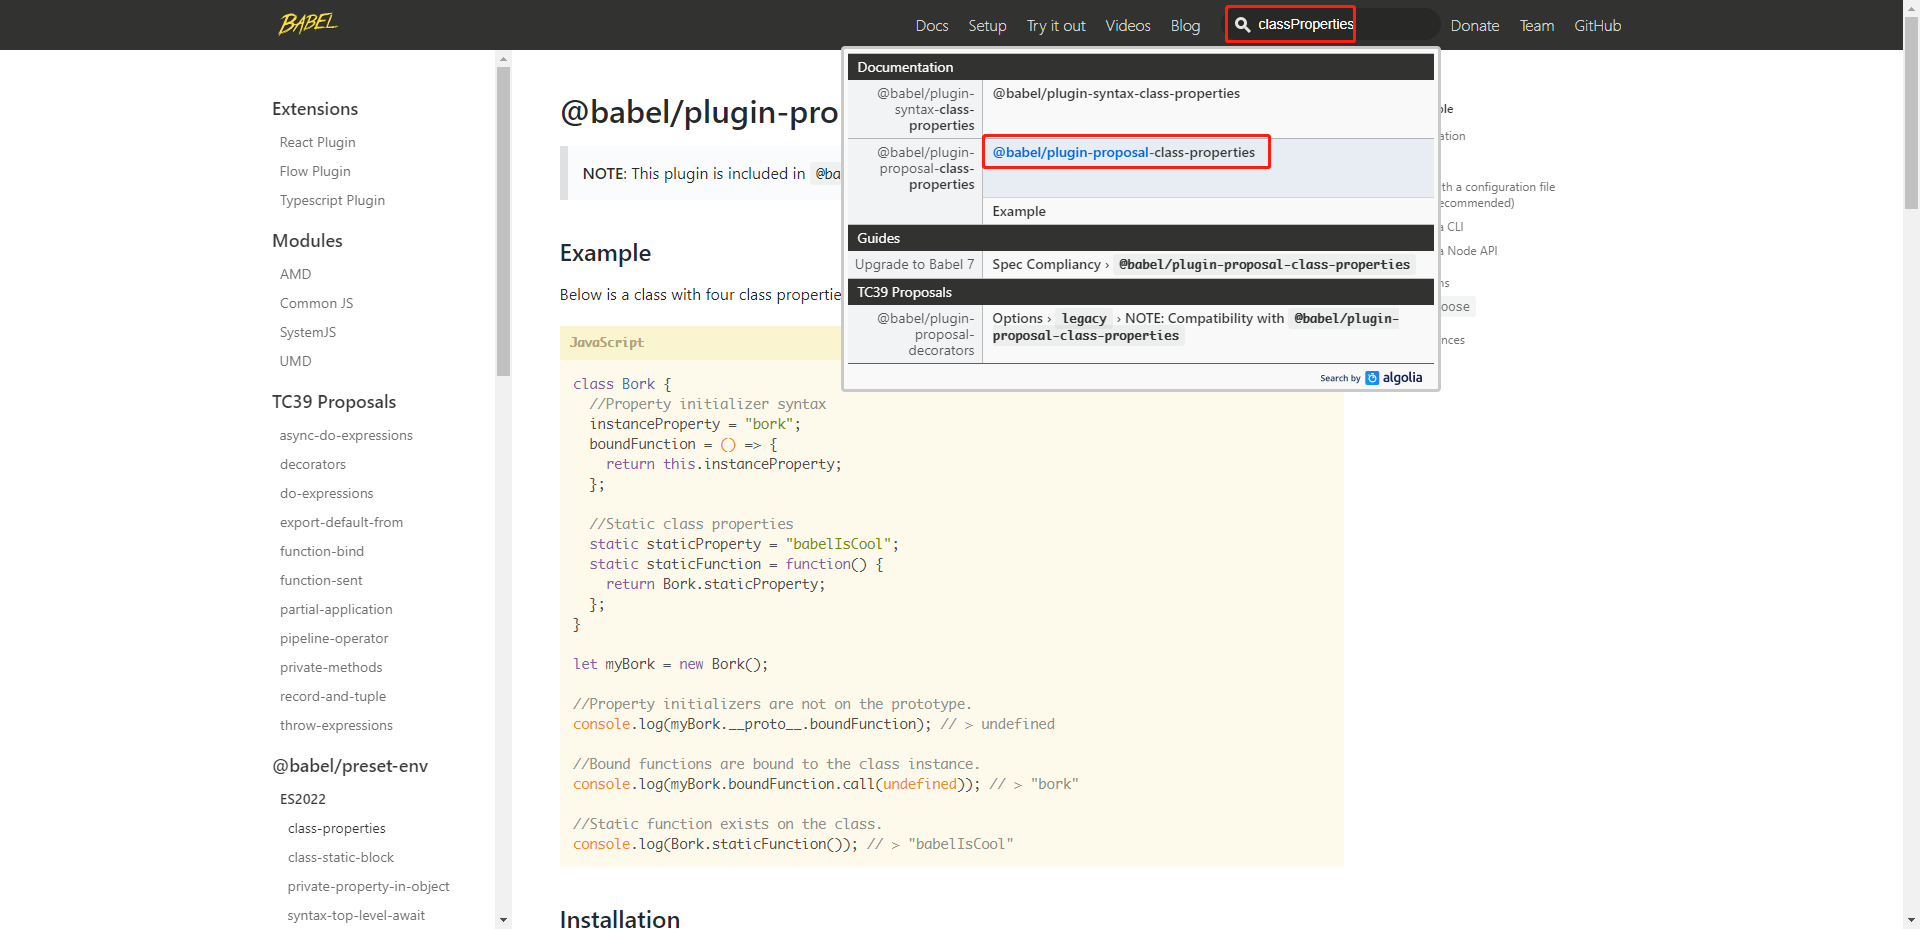Open the Options legacy decorators result
The width and height of the screenshot is (1920, 929).
click(x=1208, y=334)
